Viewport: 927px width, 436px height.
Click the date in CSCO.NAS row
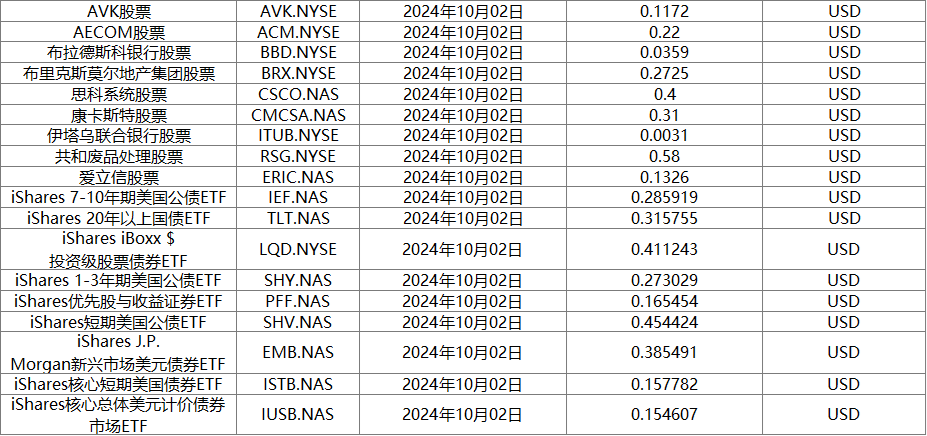tap(463, 94)
